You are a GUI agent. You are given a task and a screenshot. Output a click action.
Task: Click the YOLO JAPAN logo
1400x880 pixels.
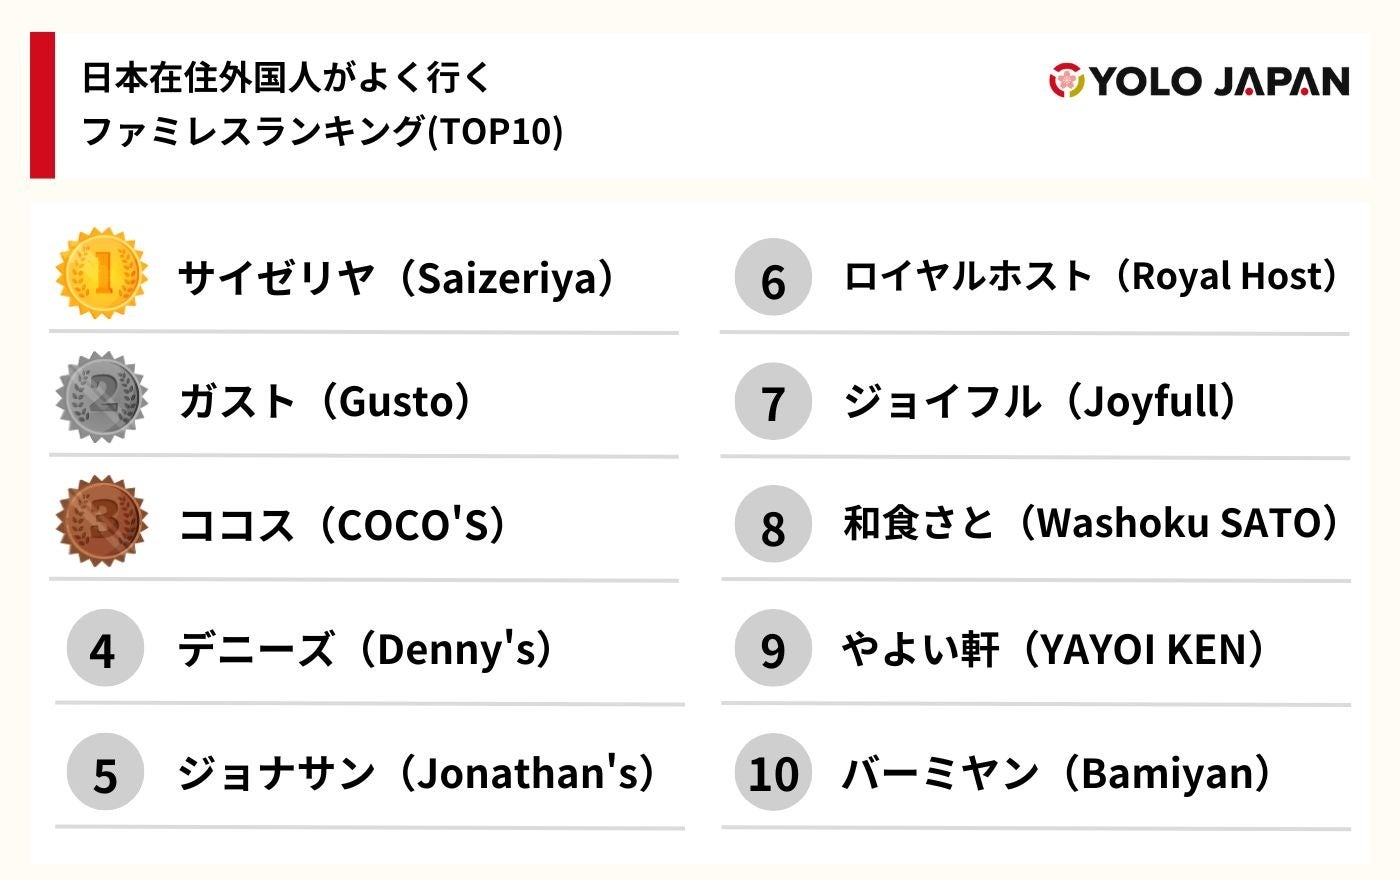coord(1198,81)
